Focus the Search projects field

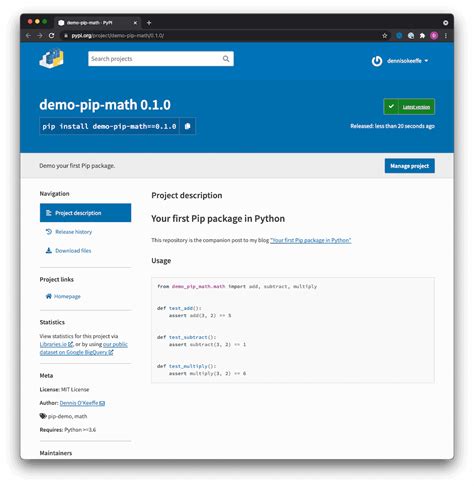[161, 59]
